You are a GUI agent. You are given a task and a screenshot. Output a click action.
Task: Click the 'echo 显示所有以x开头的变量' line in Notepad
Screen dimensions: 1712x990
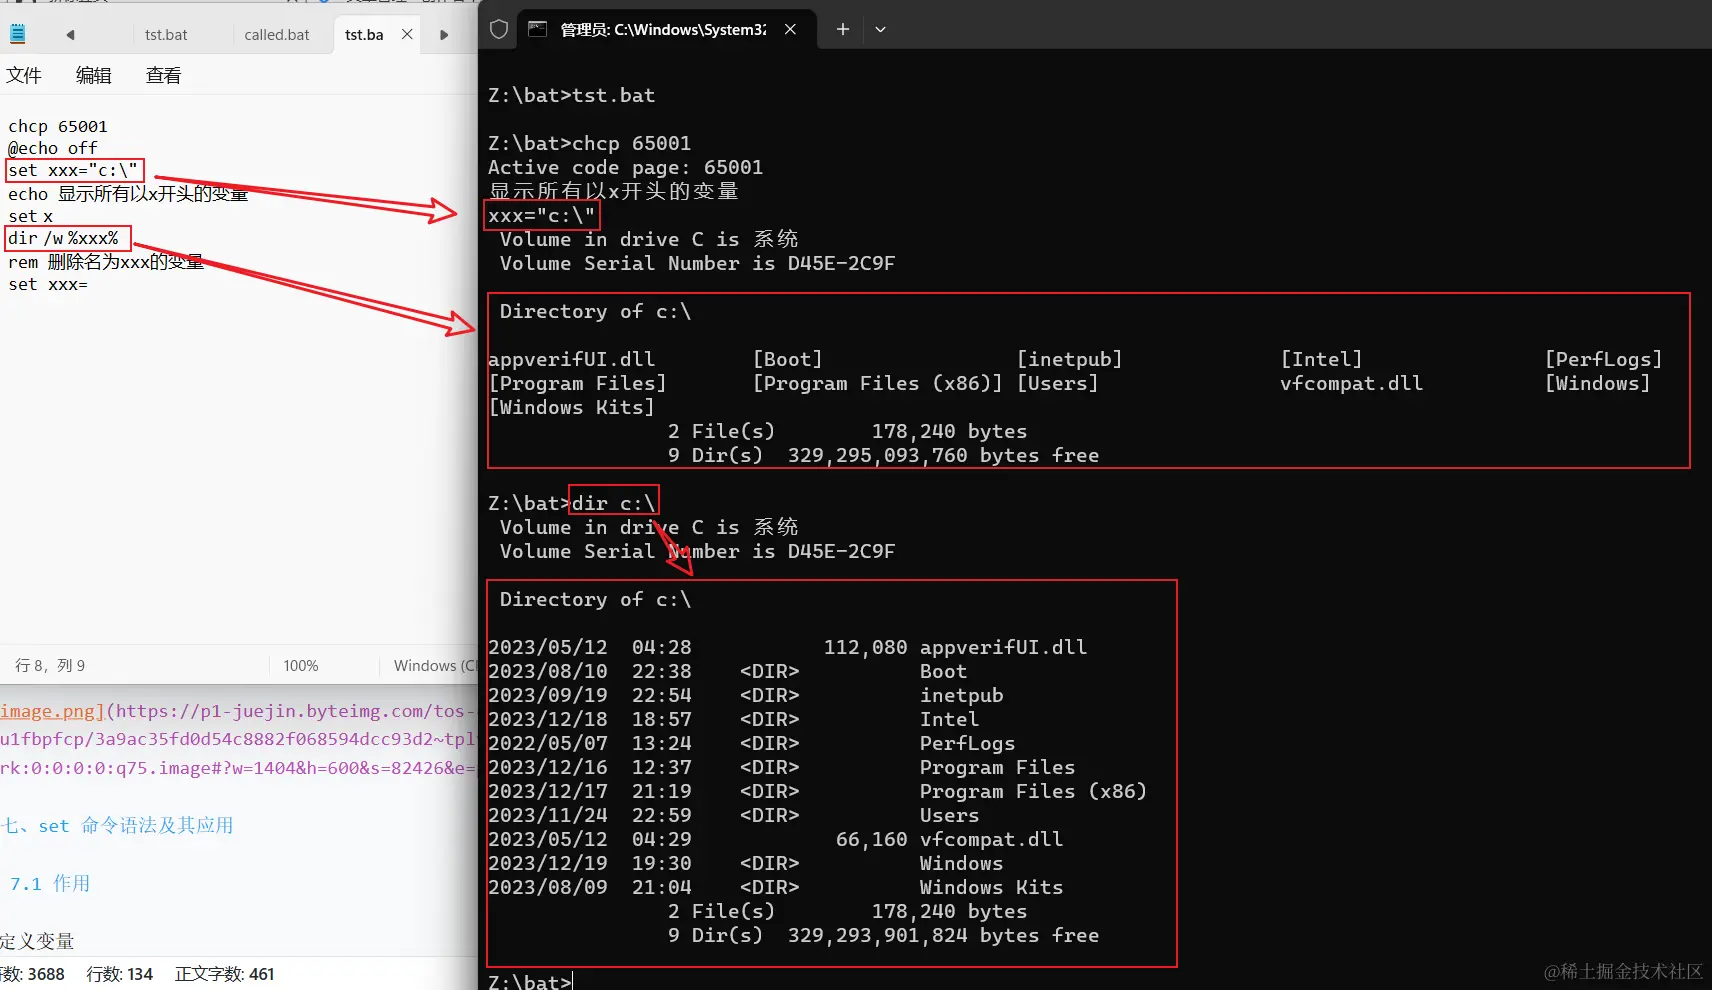tap(127, 193)
